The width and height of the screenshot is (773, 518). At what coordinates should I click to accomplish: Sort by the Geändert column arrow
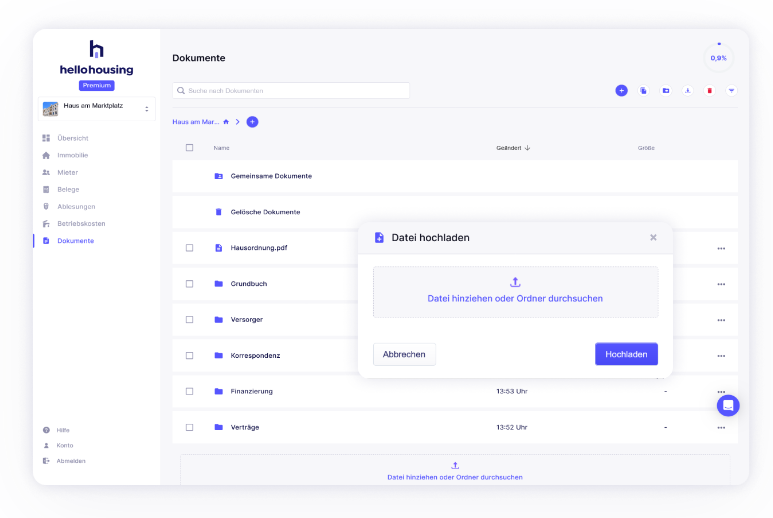[x=527, y=148]
